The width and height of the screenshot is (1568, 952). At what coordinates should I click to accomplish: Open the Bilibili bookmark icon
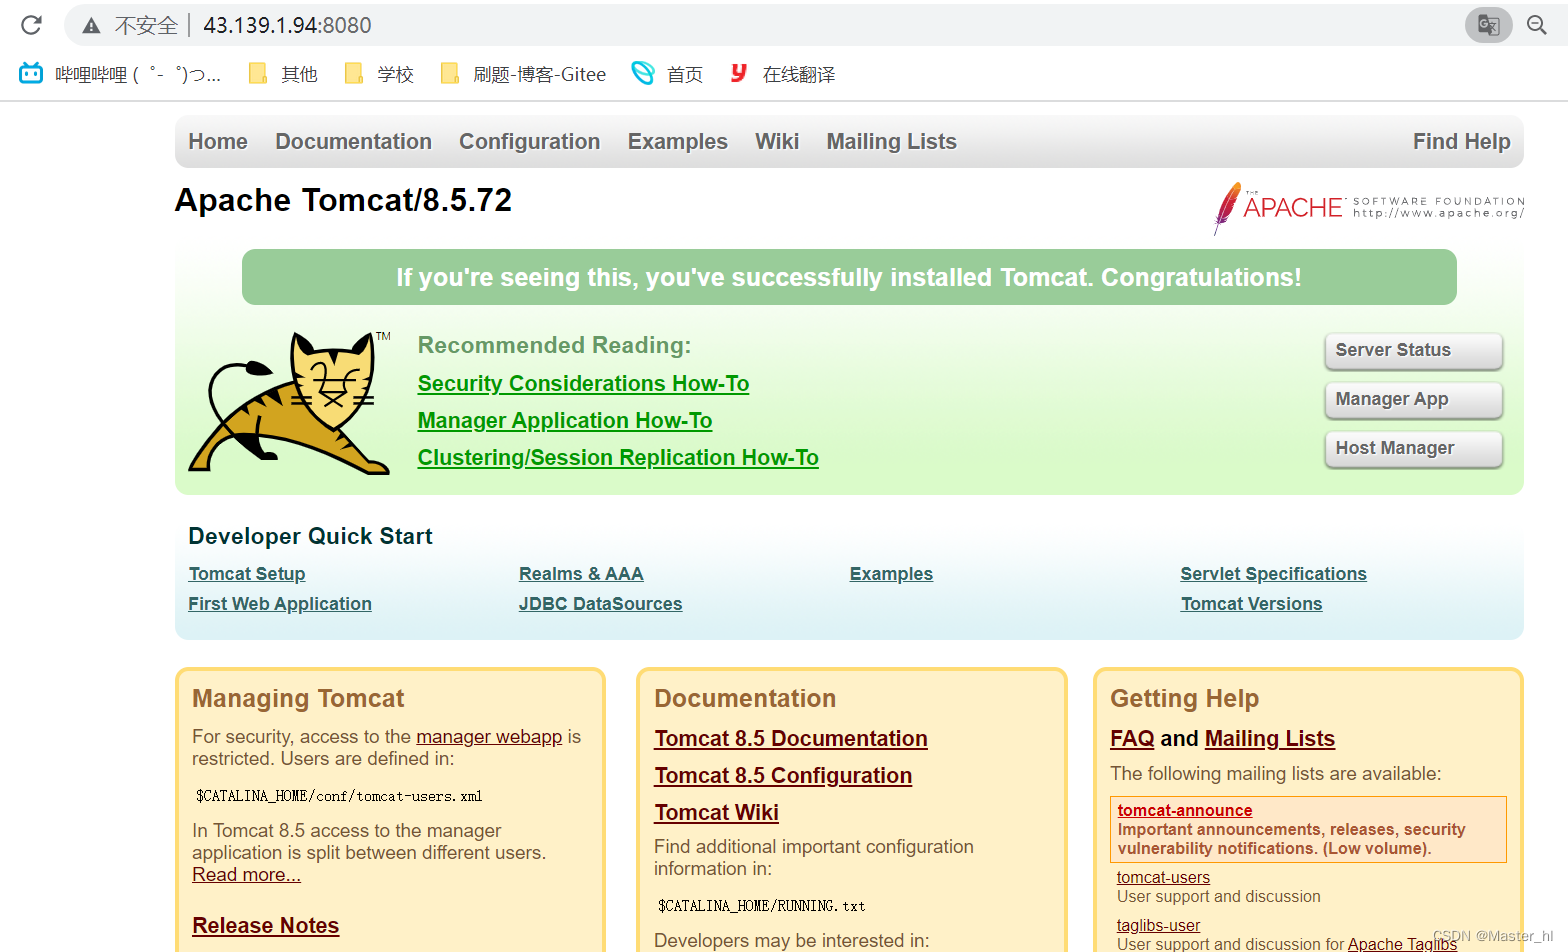coord(31,73)
